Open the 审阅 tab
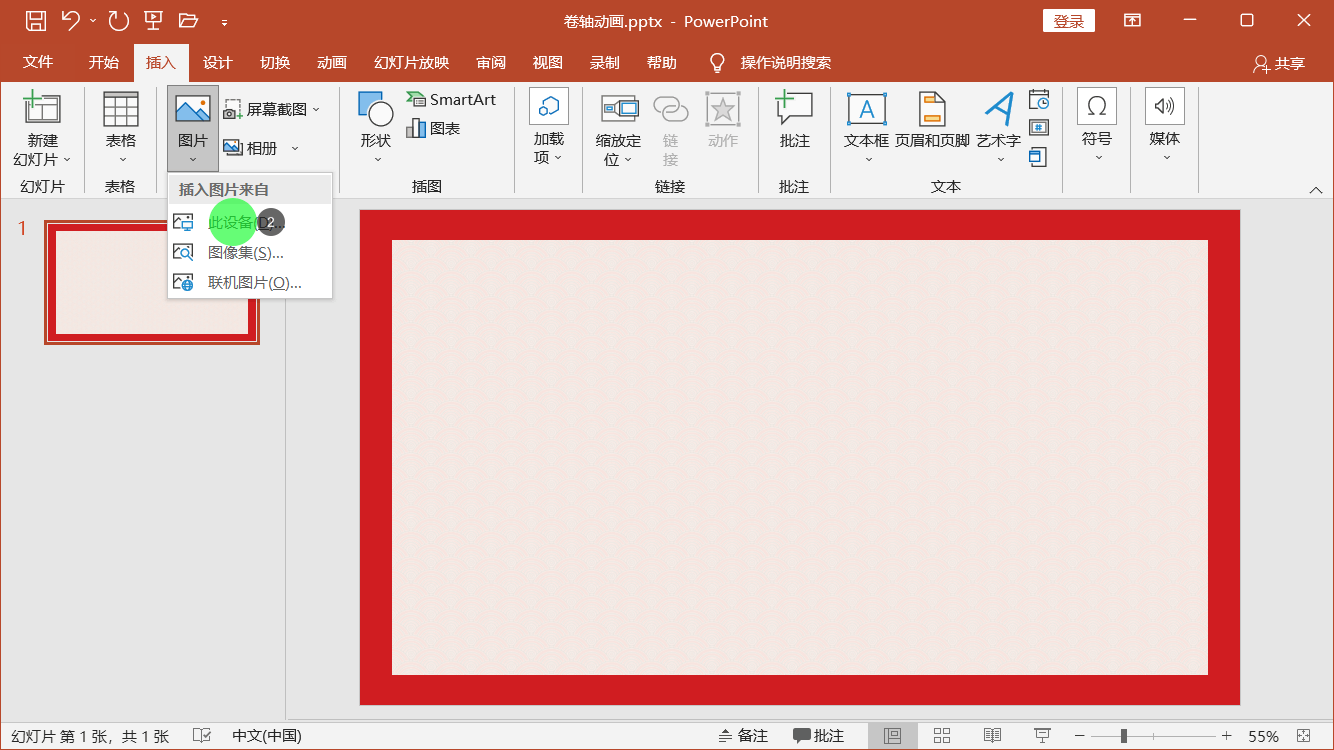Viewport: 1334px width, 750px height. [491, 62]
